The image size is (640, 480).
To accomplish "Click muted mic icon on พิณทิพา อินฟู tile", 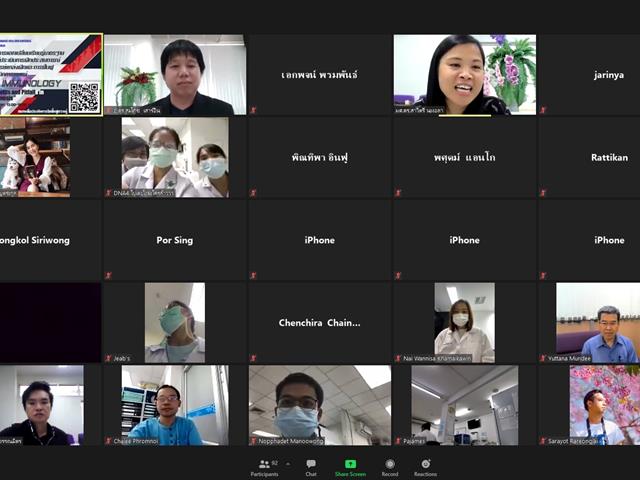I will click(253, 193).
